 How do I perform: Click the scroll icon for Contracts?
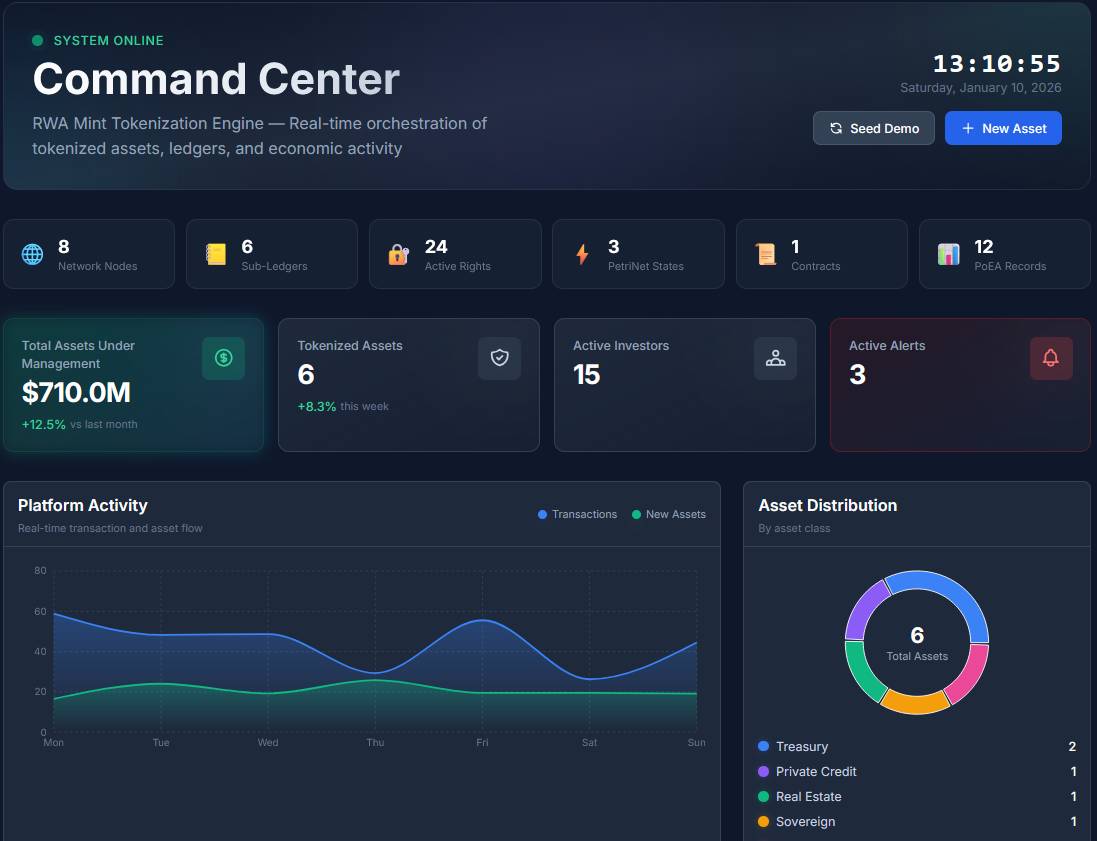click(766, 254)
